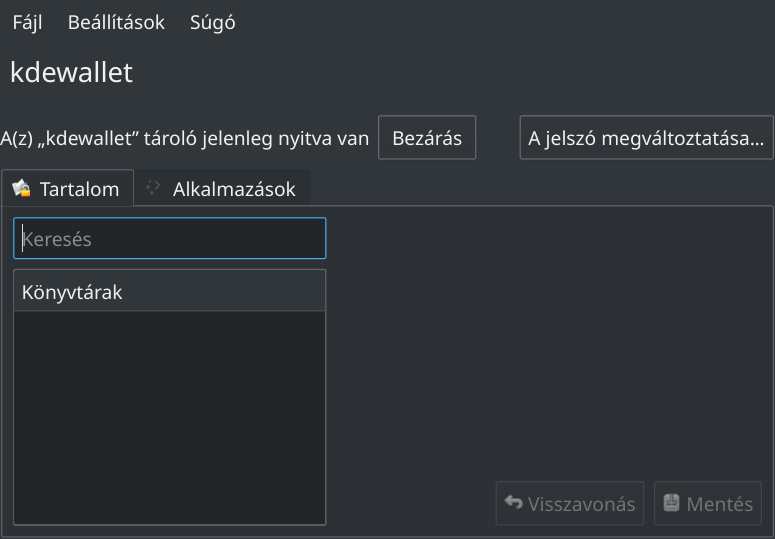Switch to the Tartalom tab
775x539 pixels.
pyautogui.click(x=68, y=189)
